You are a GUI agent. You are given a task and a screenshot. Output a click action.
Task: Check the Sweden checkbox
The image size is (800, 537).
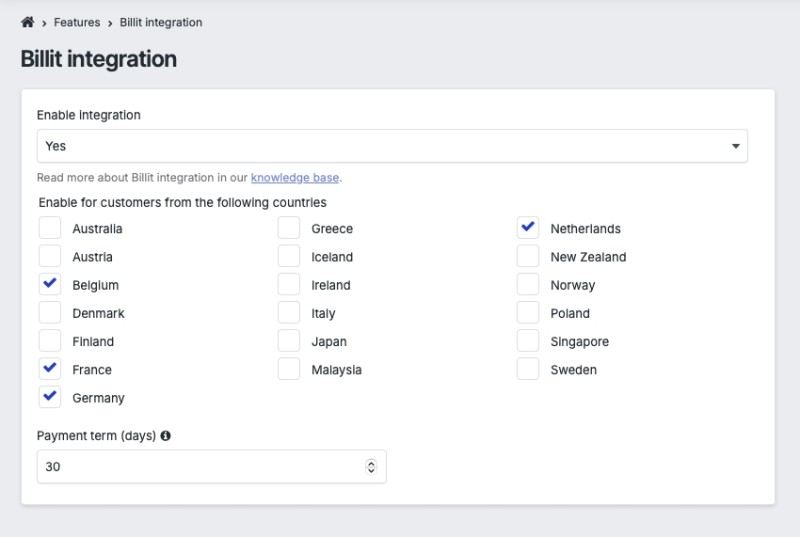pos(528,368)
